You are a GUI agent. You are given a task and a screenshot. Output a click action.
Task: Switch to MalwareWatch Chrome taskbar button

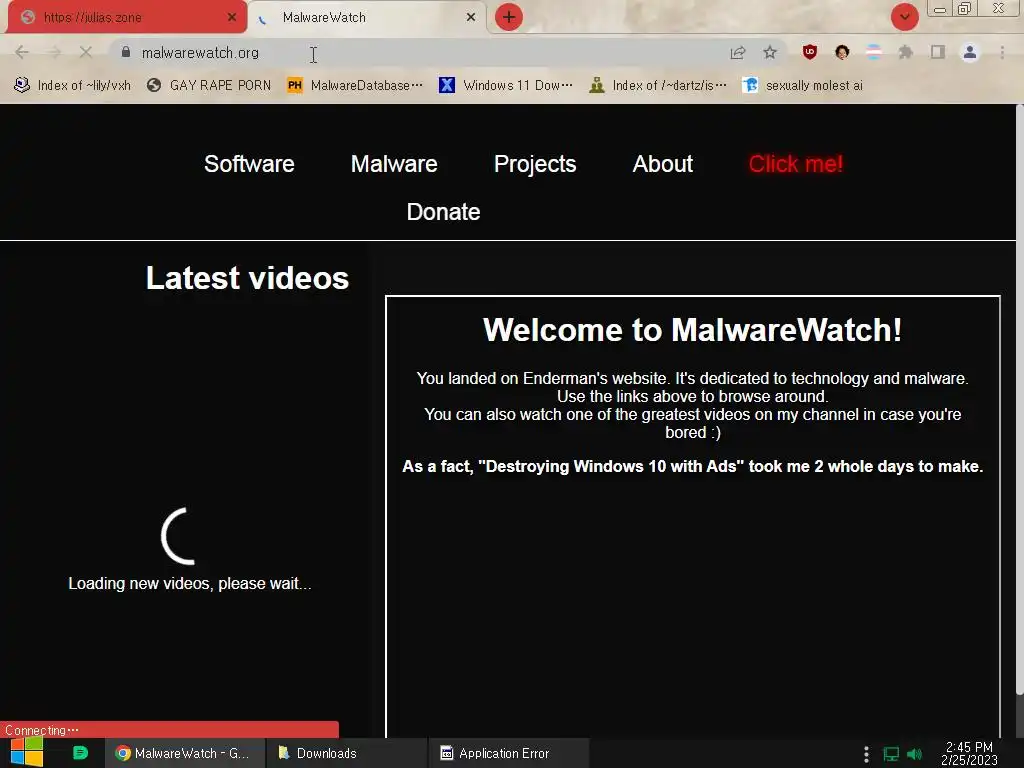click(x=184, y=753)
